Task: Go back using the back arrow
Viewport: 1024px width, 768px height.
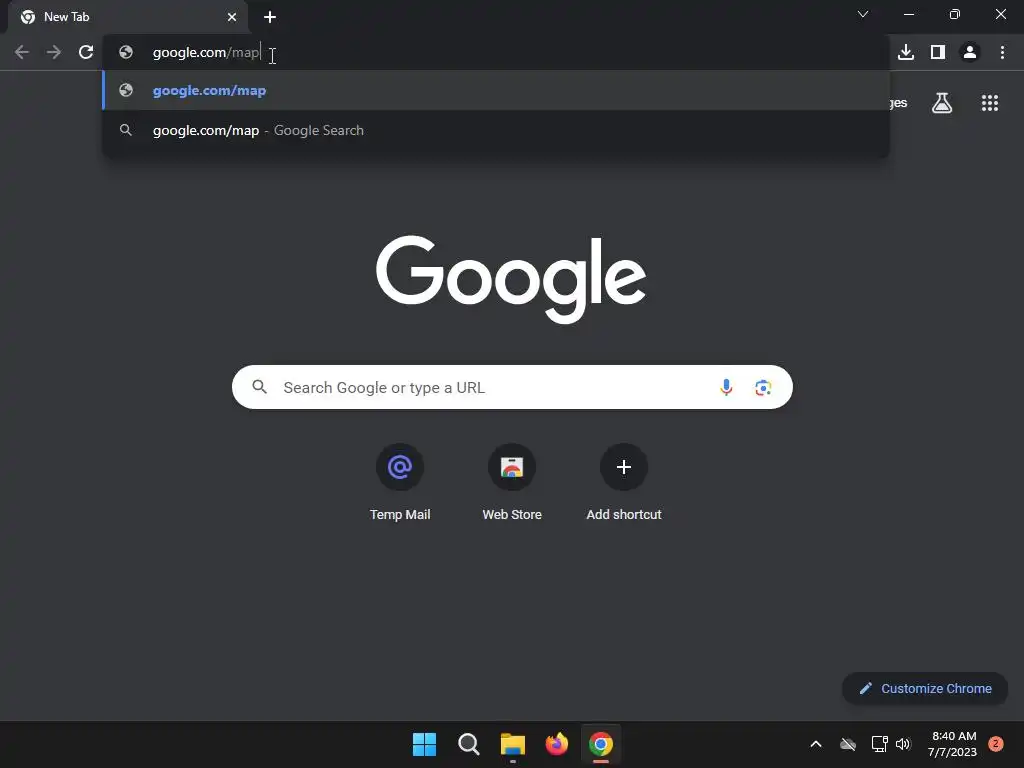Action: click(22, 52)
